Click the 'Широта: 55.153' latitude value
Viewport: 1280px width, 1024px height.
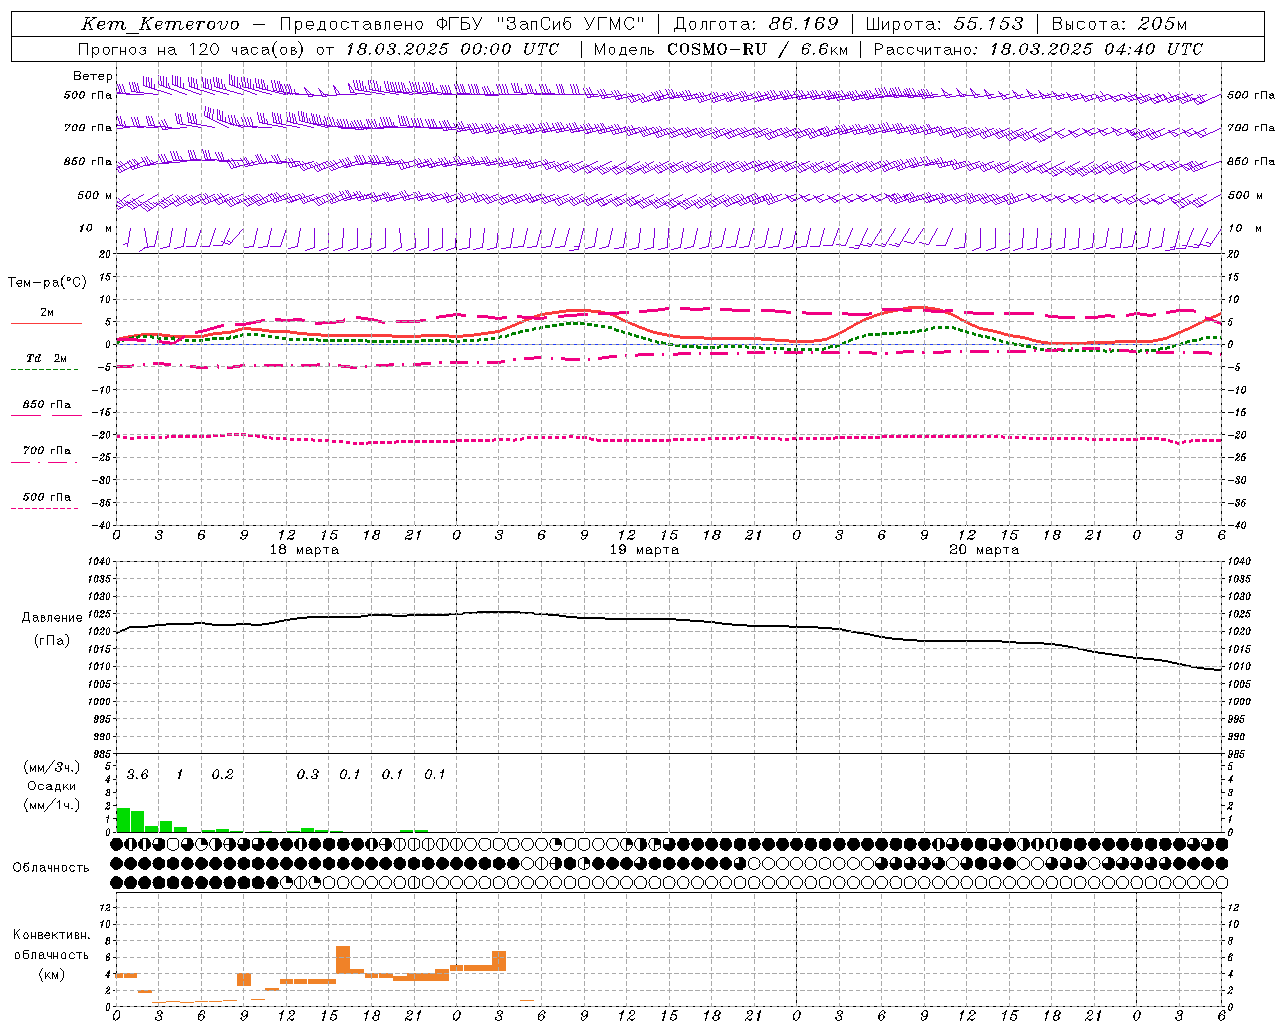[x=945, y=24]
